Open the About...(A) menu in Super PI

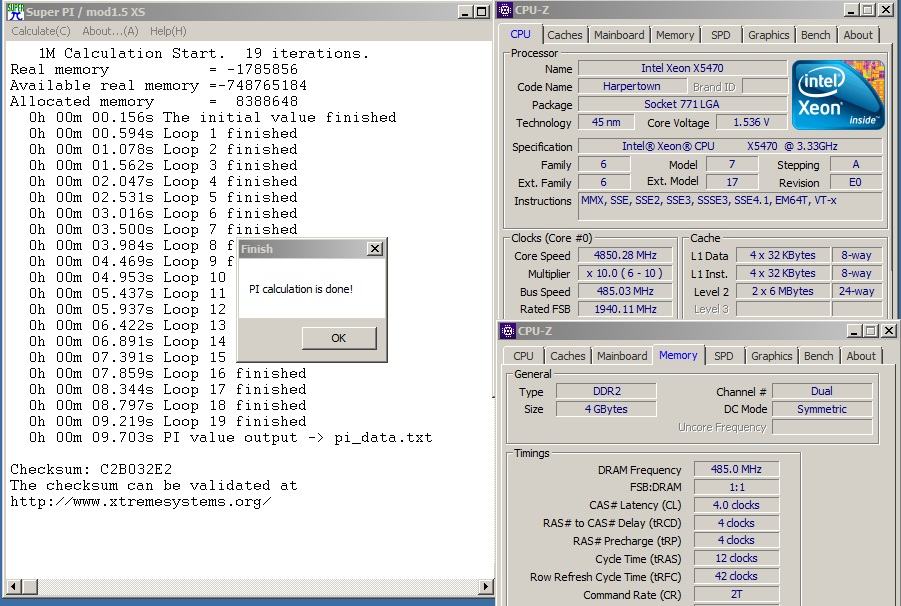[110, 31]
